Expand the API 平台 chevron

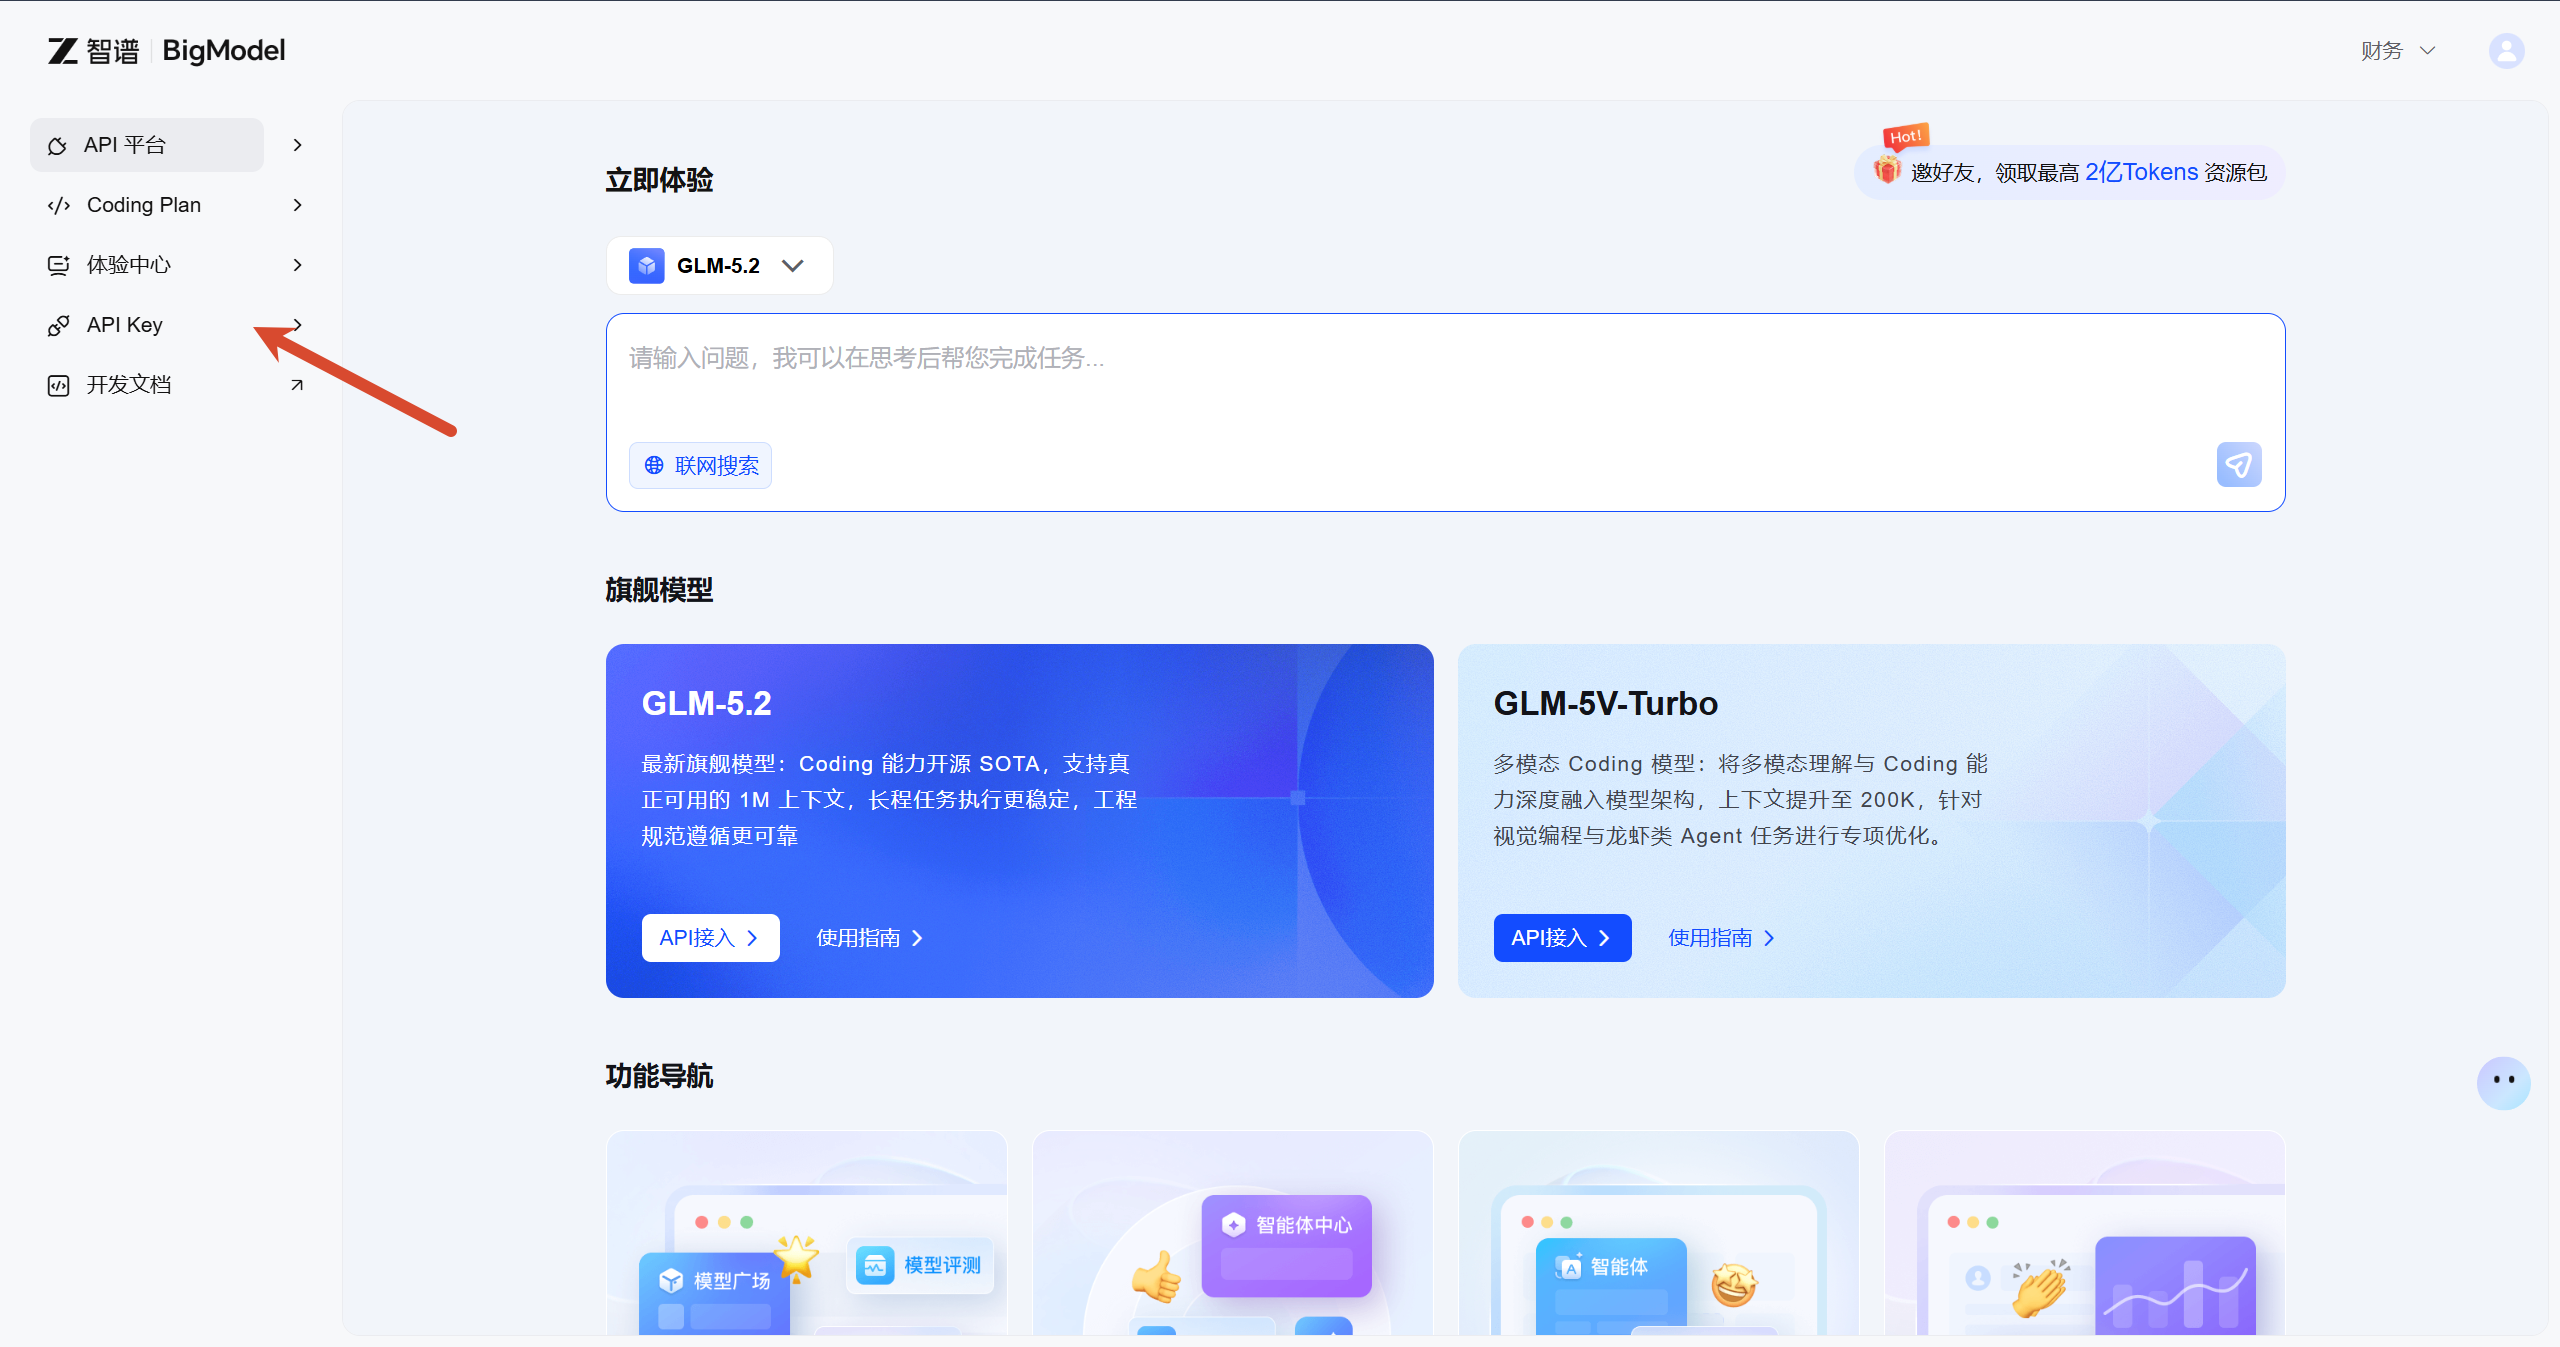tap(297, 145)
